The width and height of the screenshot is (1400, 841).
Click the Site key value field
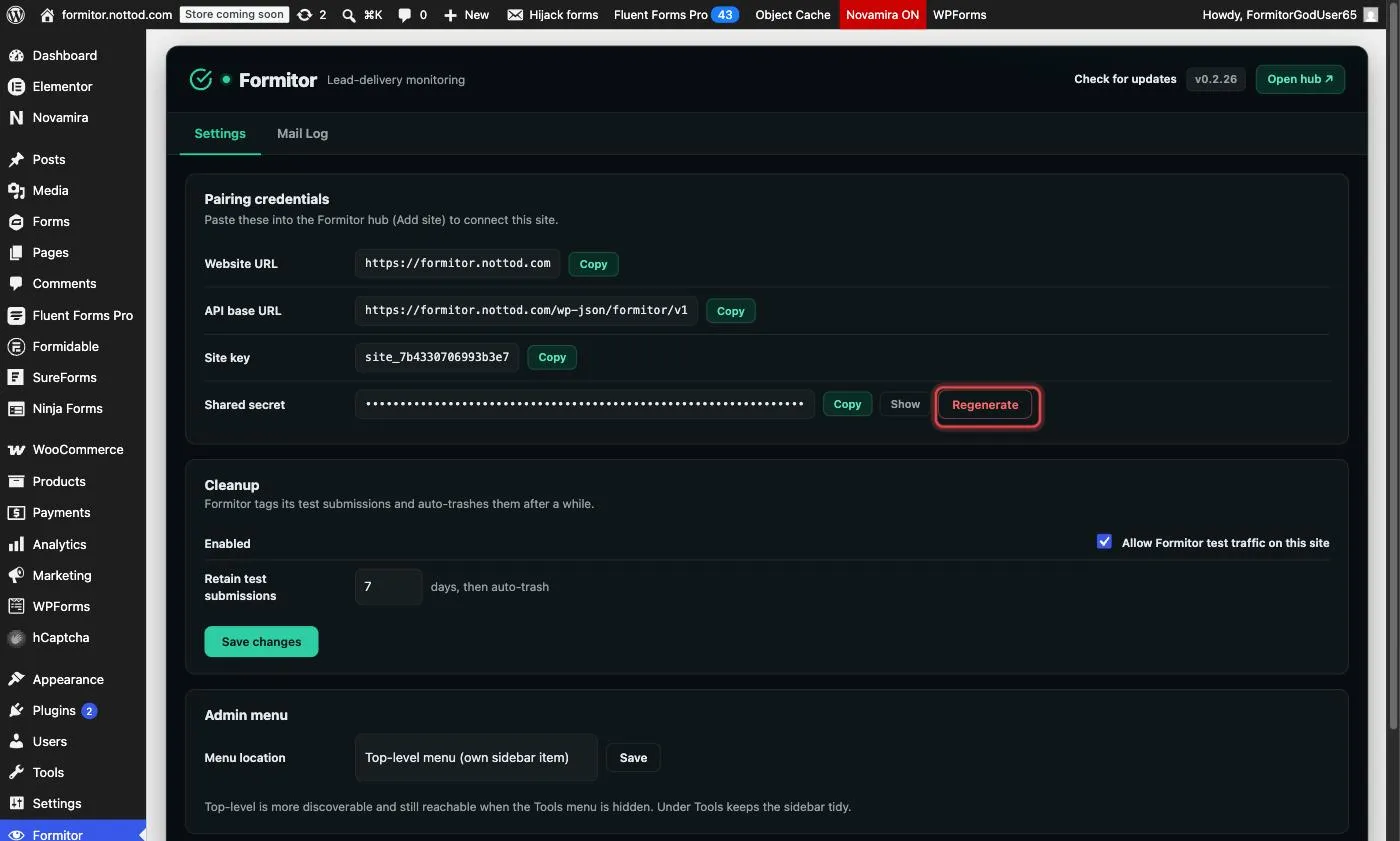[x=437, y=357]
